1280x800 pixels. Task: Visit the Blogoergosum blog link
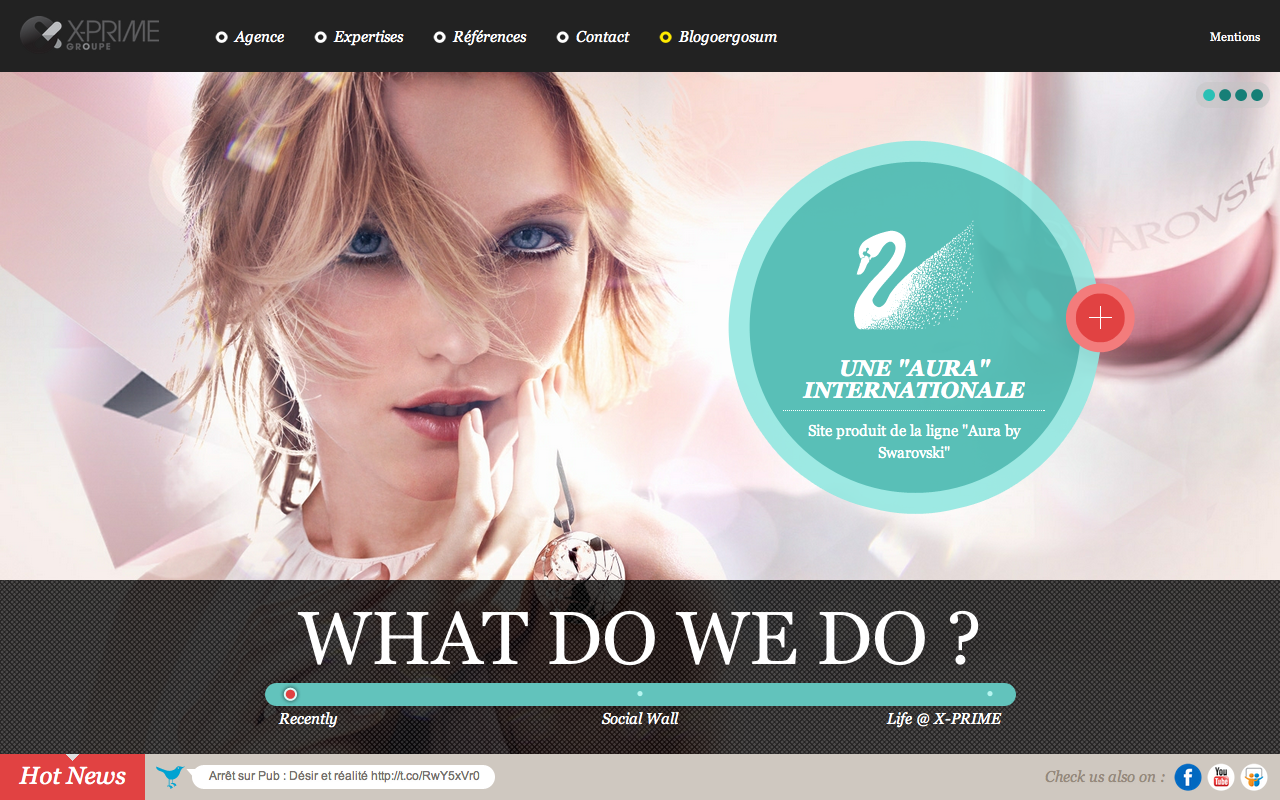click(x=718, y=37)
